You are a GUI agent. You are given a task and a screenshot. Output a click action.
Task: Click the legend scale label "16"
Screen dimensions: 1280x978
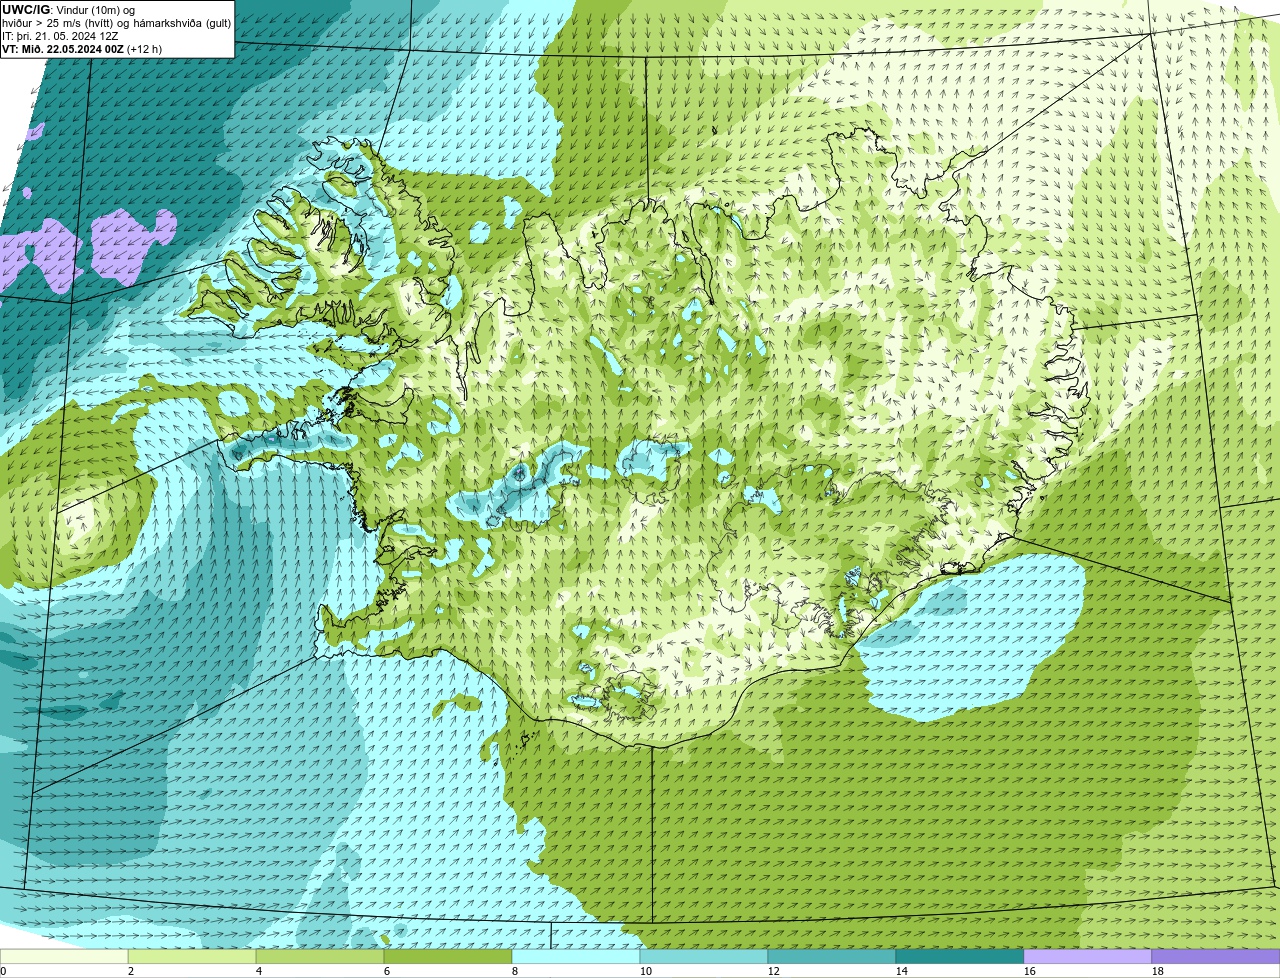click(1030, 971)
